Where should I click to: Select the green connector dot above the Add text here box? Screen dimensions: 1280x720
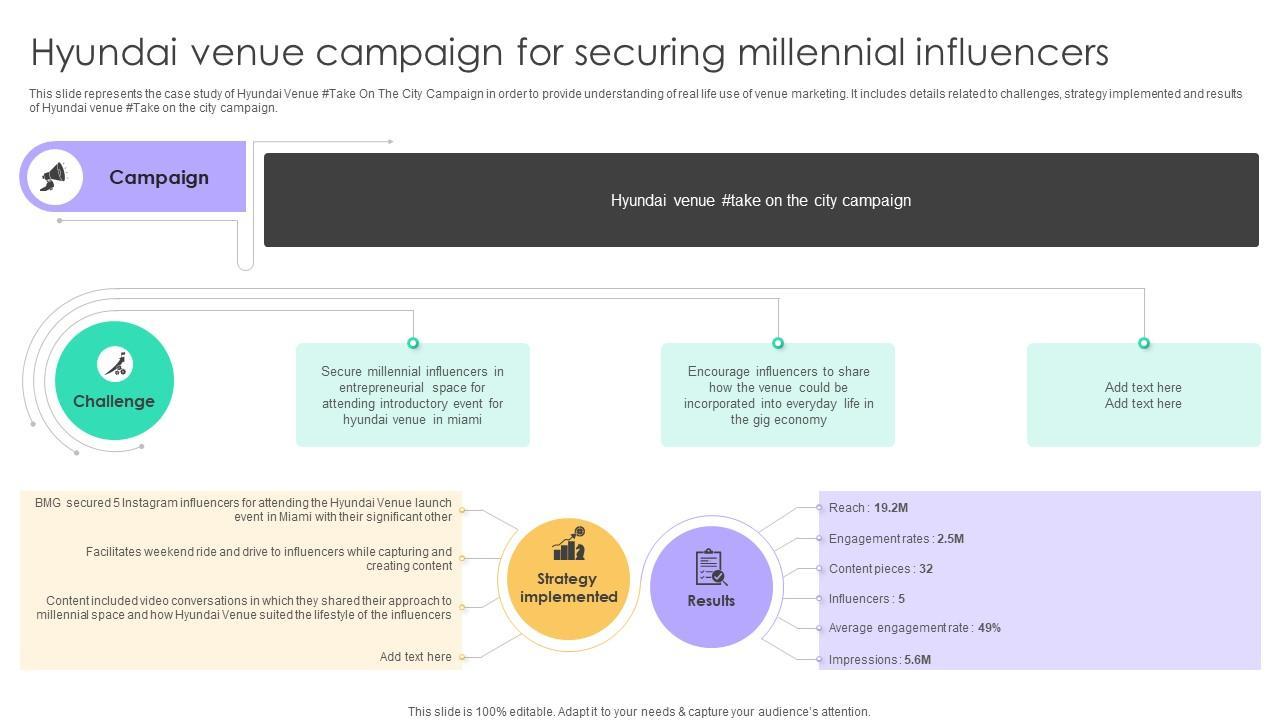click(x=1144, y=343)
